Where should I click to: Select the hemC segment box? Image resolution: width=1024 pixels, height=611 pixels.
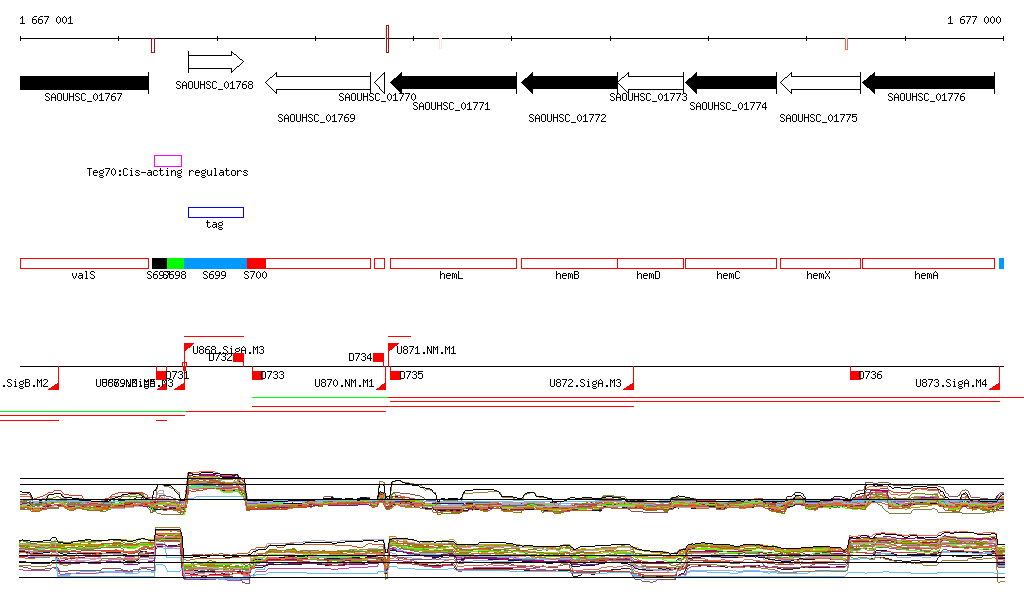[x=731, y=264]
